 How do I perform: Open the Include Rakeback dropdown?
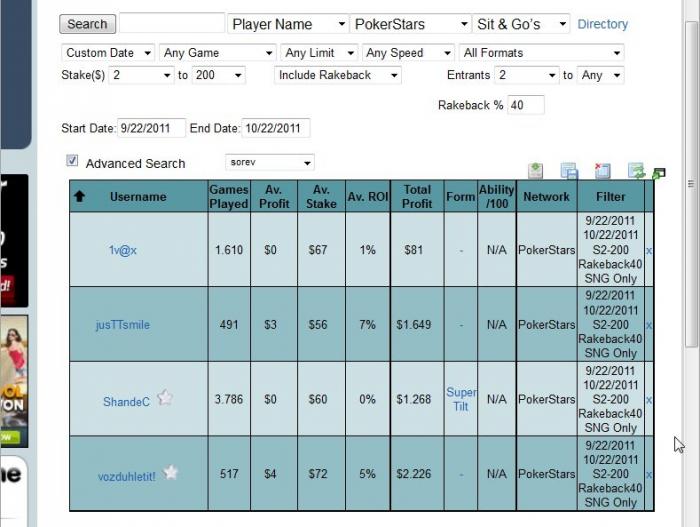(x=338, y=75)
